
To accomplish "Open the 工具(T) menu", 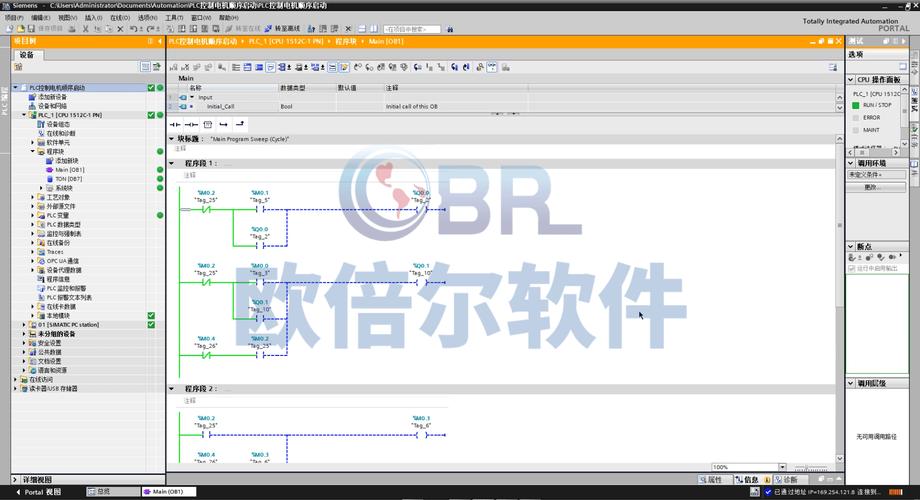I will coord(174,18).
